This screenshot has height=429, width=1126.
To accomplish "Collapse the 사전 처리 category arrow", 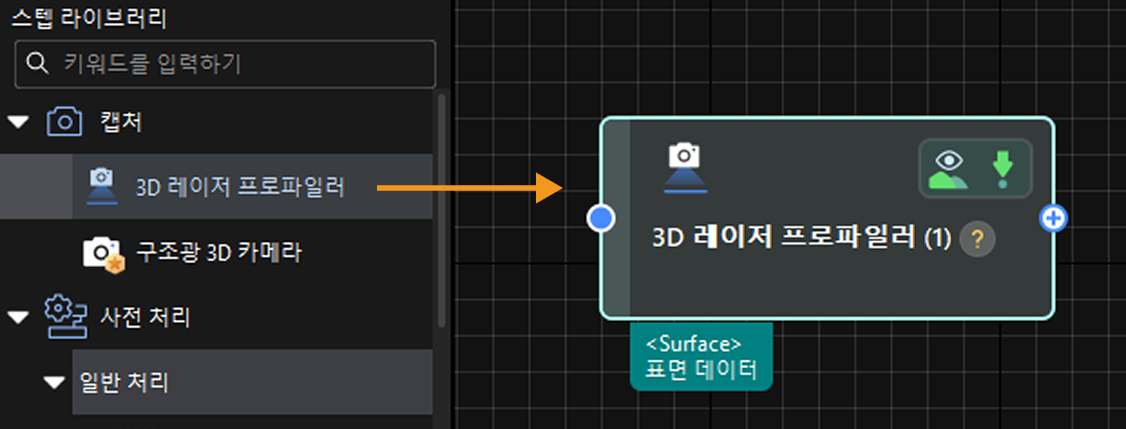I will pos(19,317).
